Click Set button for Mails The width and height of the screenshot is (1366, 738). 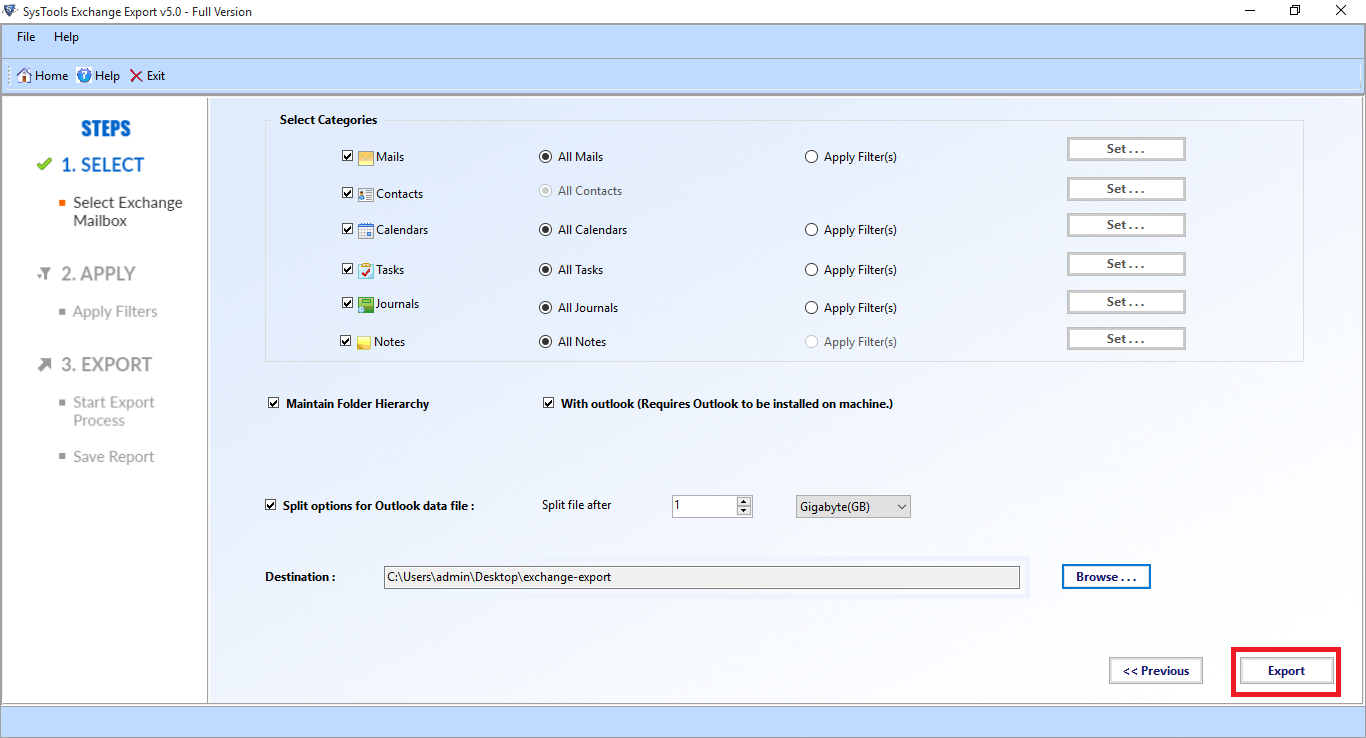click(x=1126, y=149)
